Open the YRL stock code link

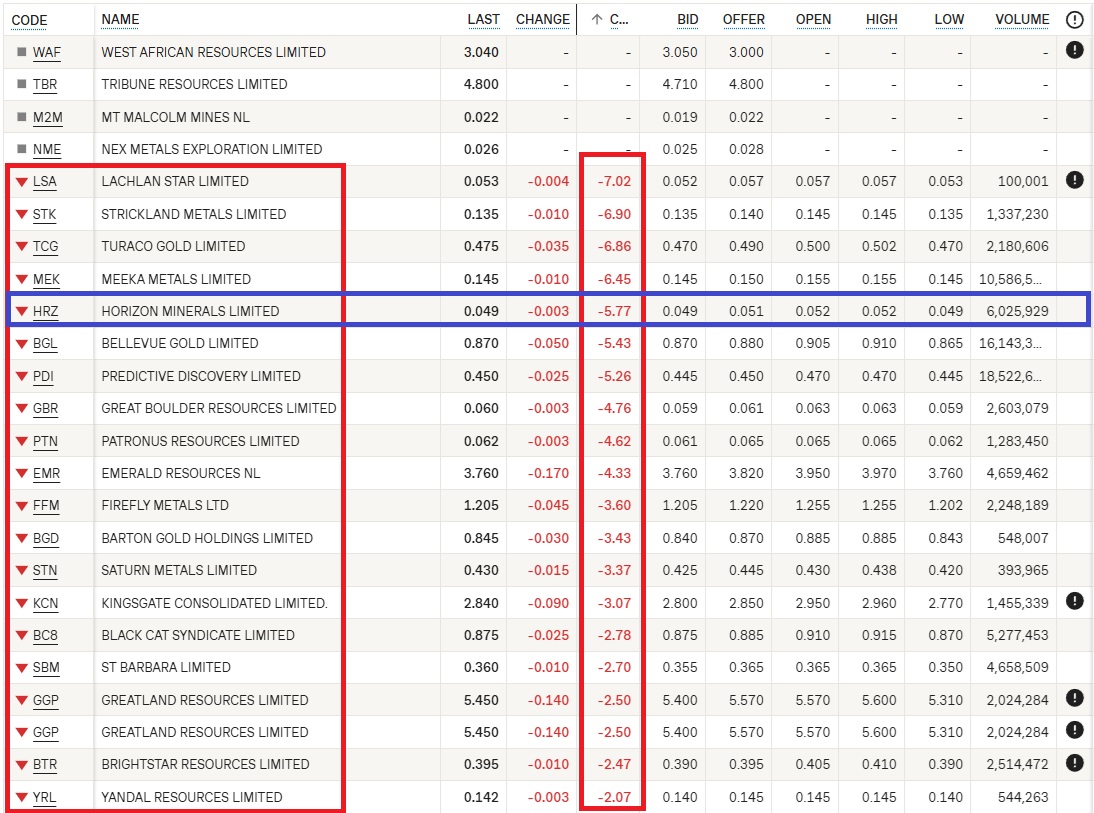[45, 797]
